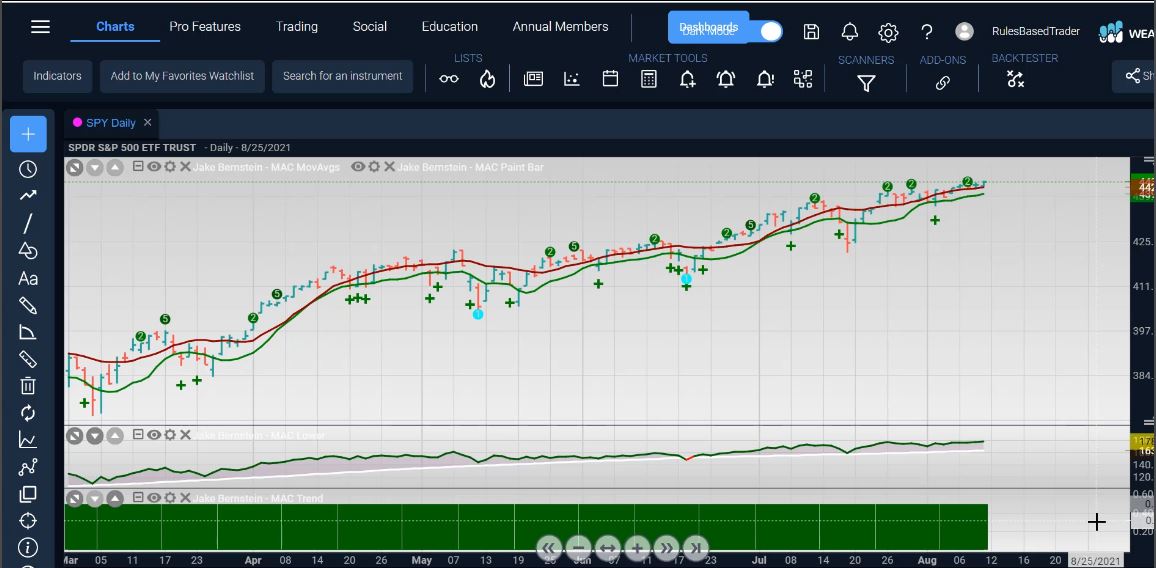This screenshot has width=1156, height=568.
Task: Move main price panel down with arrow
Action: pyautogui.click(x=94, y=167)
